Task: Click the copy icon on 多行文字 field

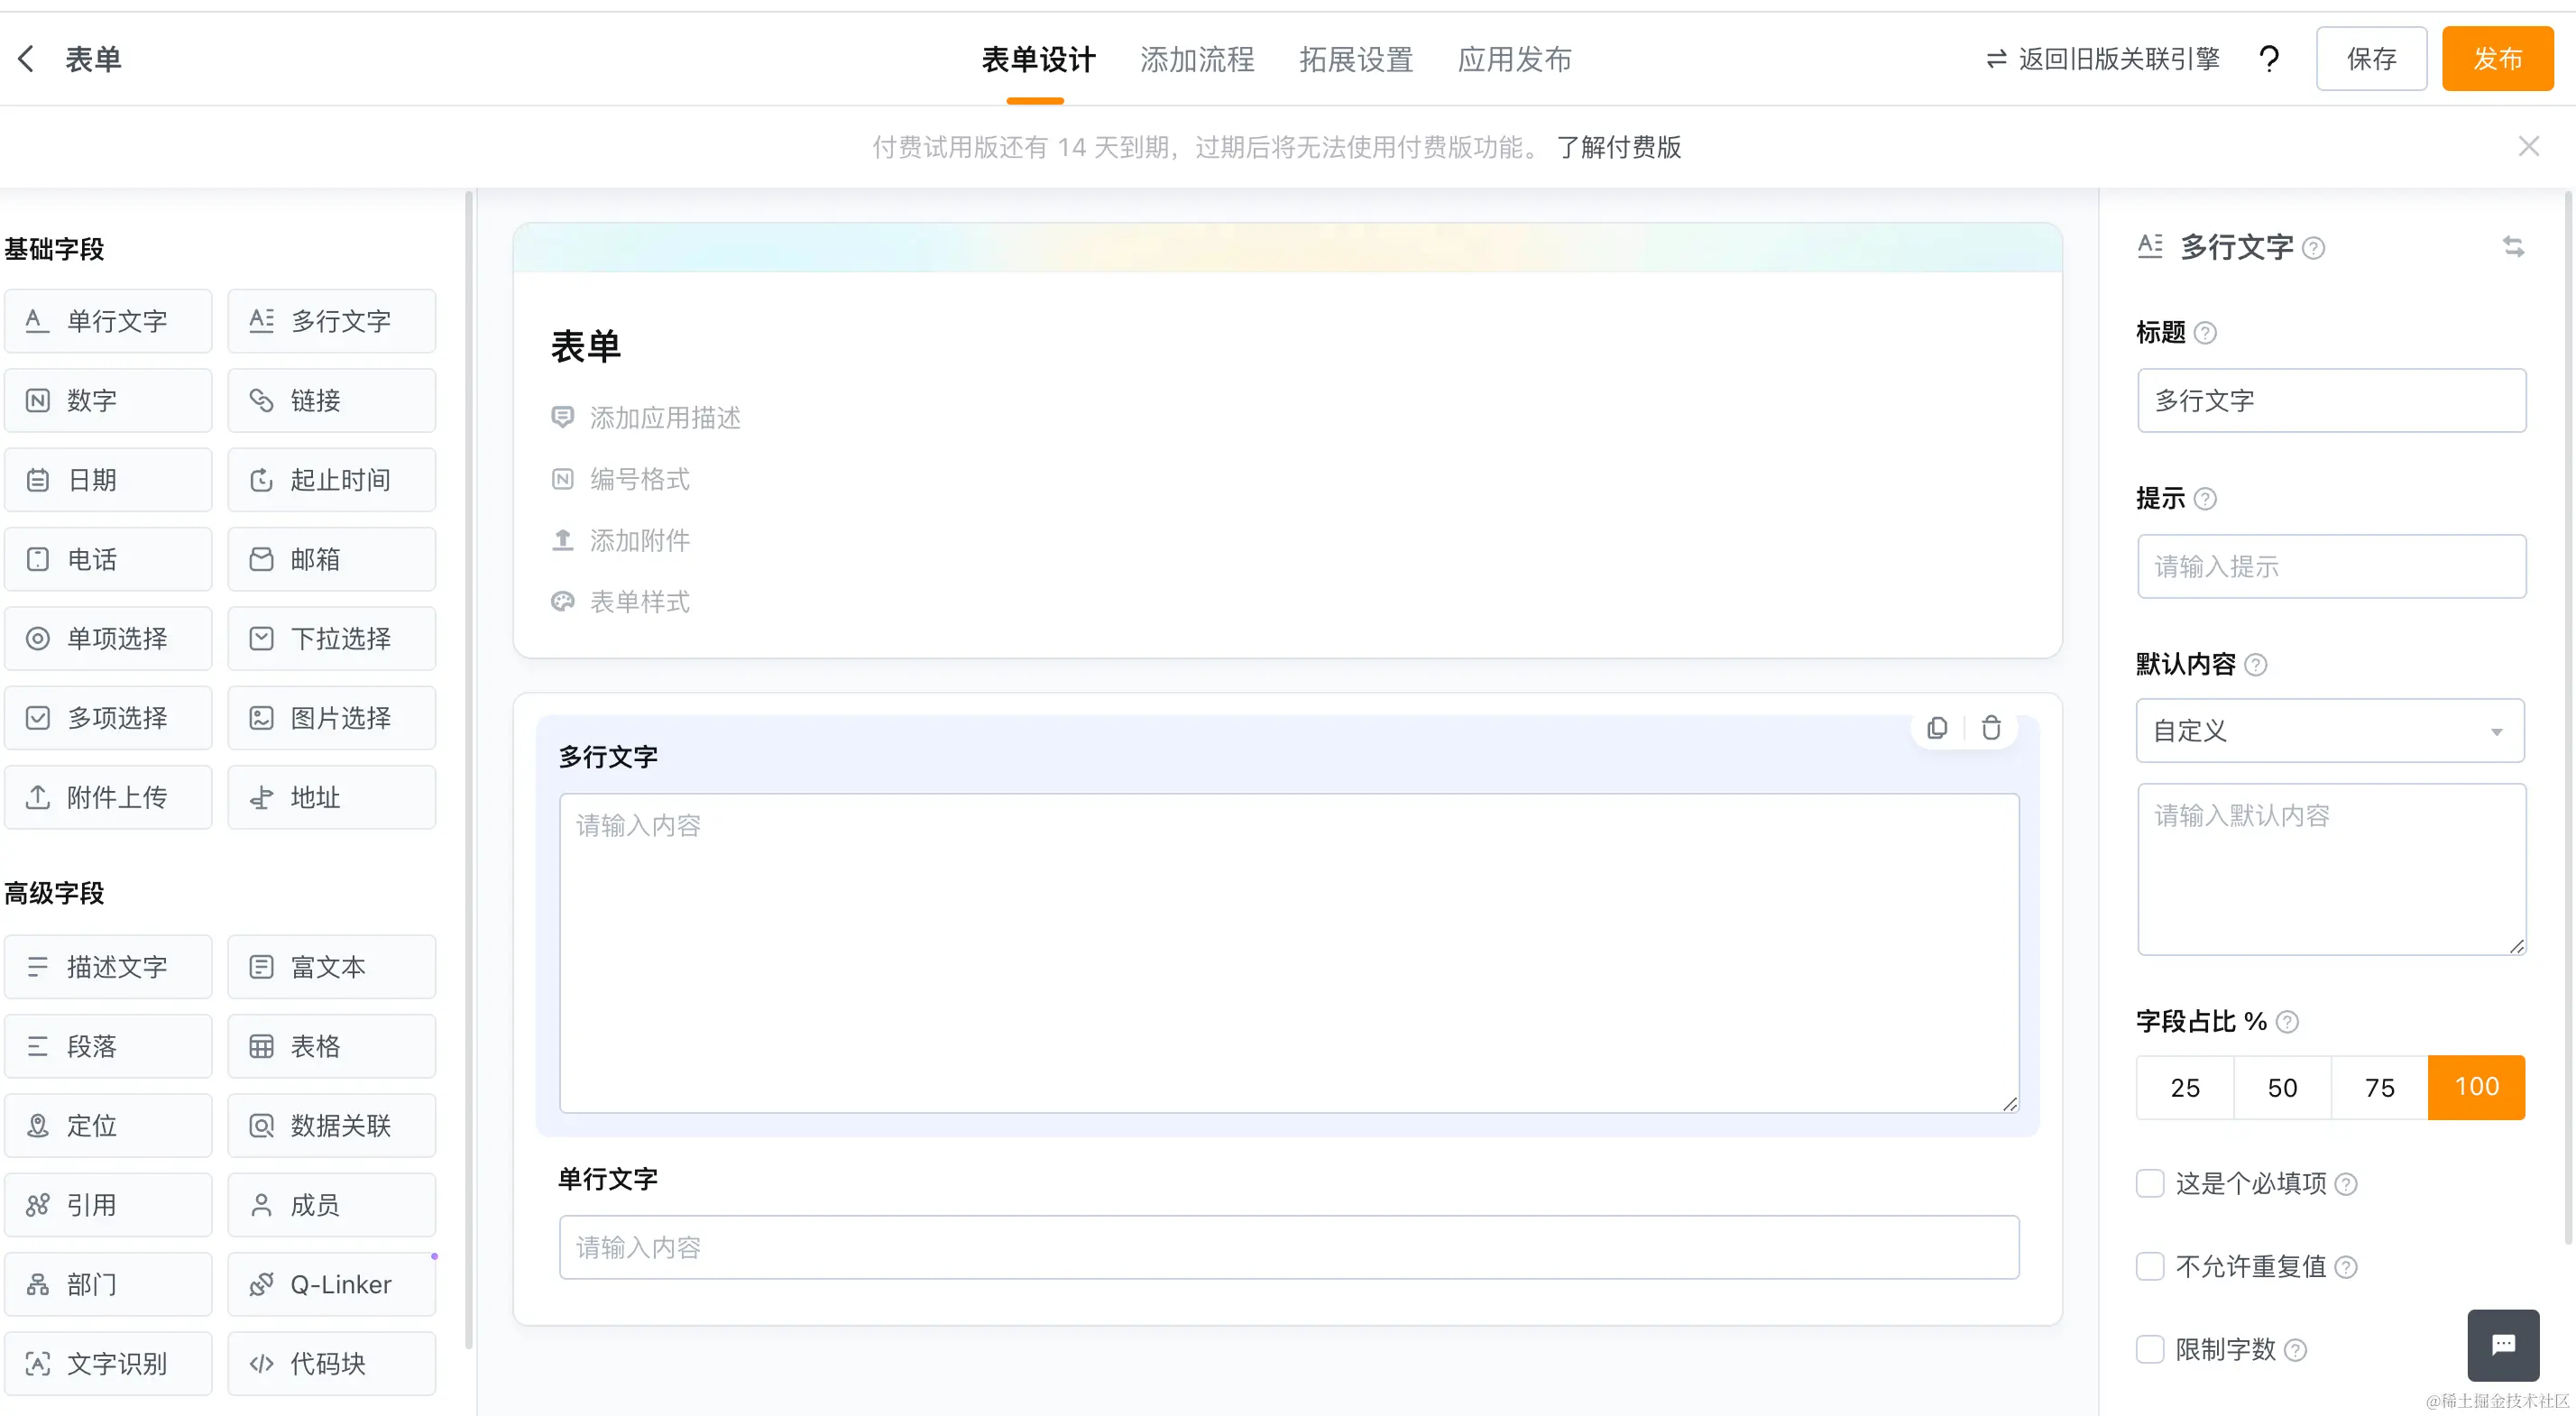Action: coord(1937,728)
